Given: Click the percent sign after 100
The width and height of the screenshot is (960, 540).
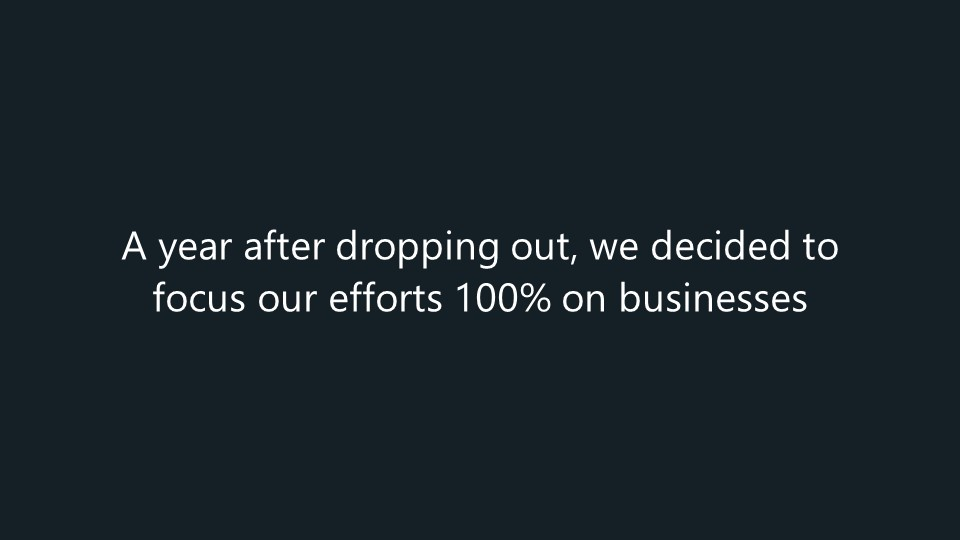Looking at the screenshot, I should point(536,299).
